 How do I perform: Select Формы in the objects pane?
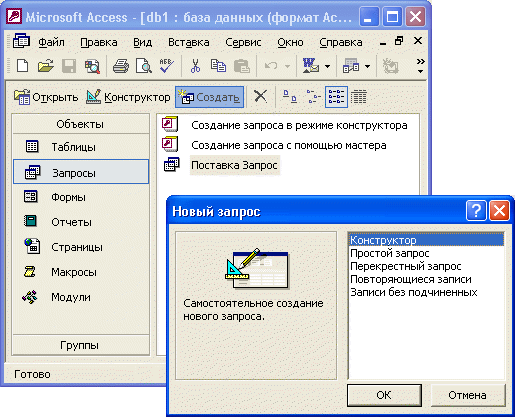click(80, 197)
